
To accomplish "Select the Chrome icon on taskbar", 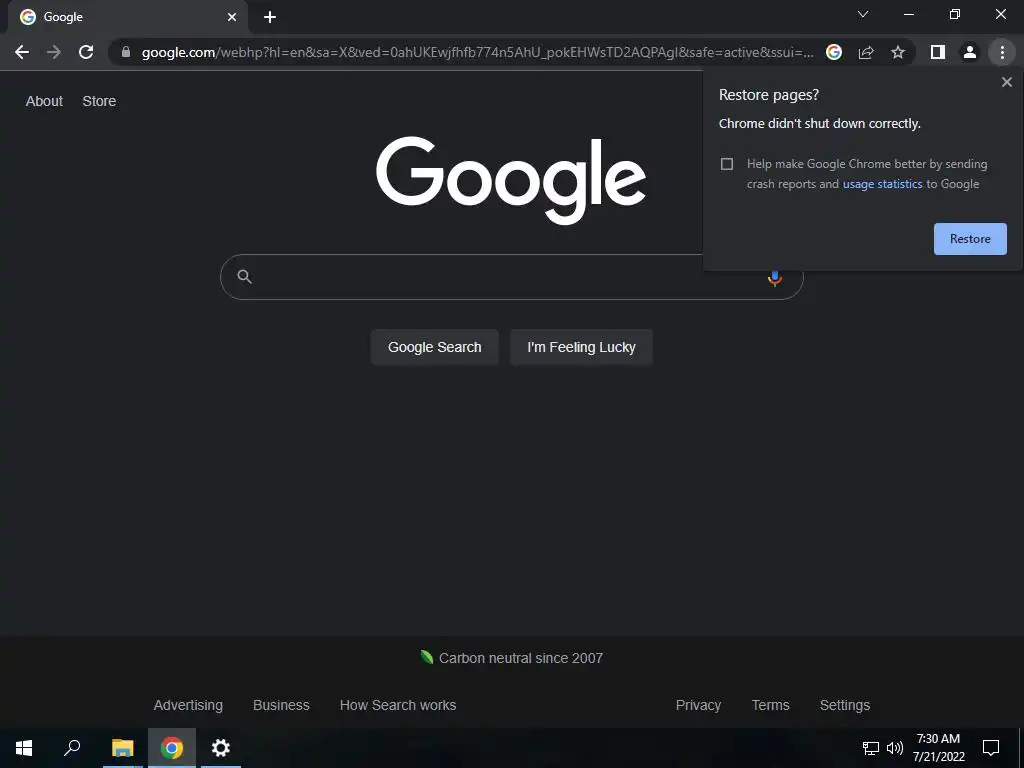I will point(172,748).
